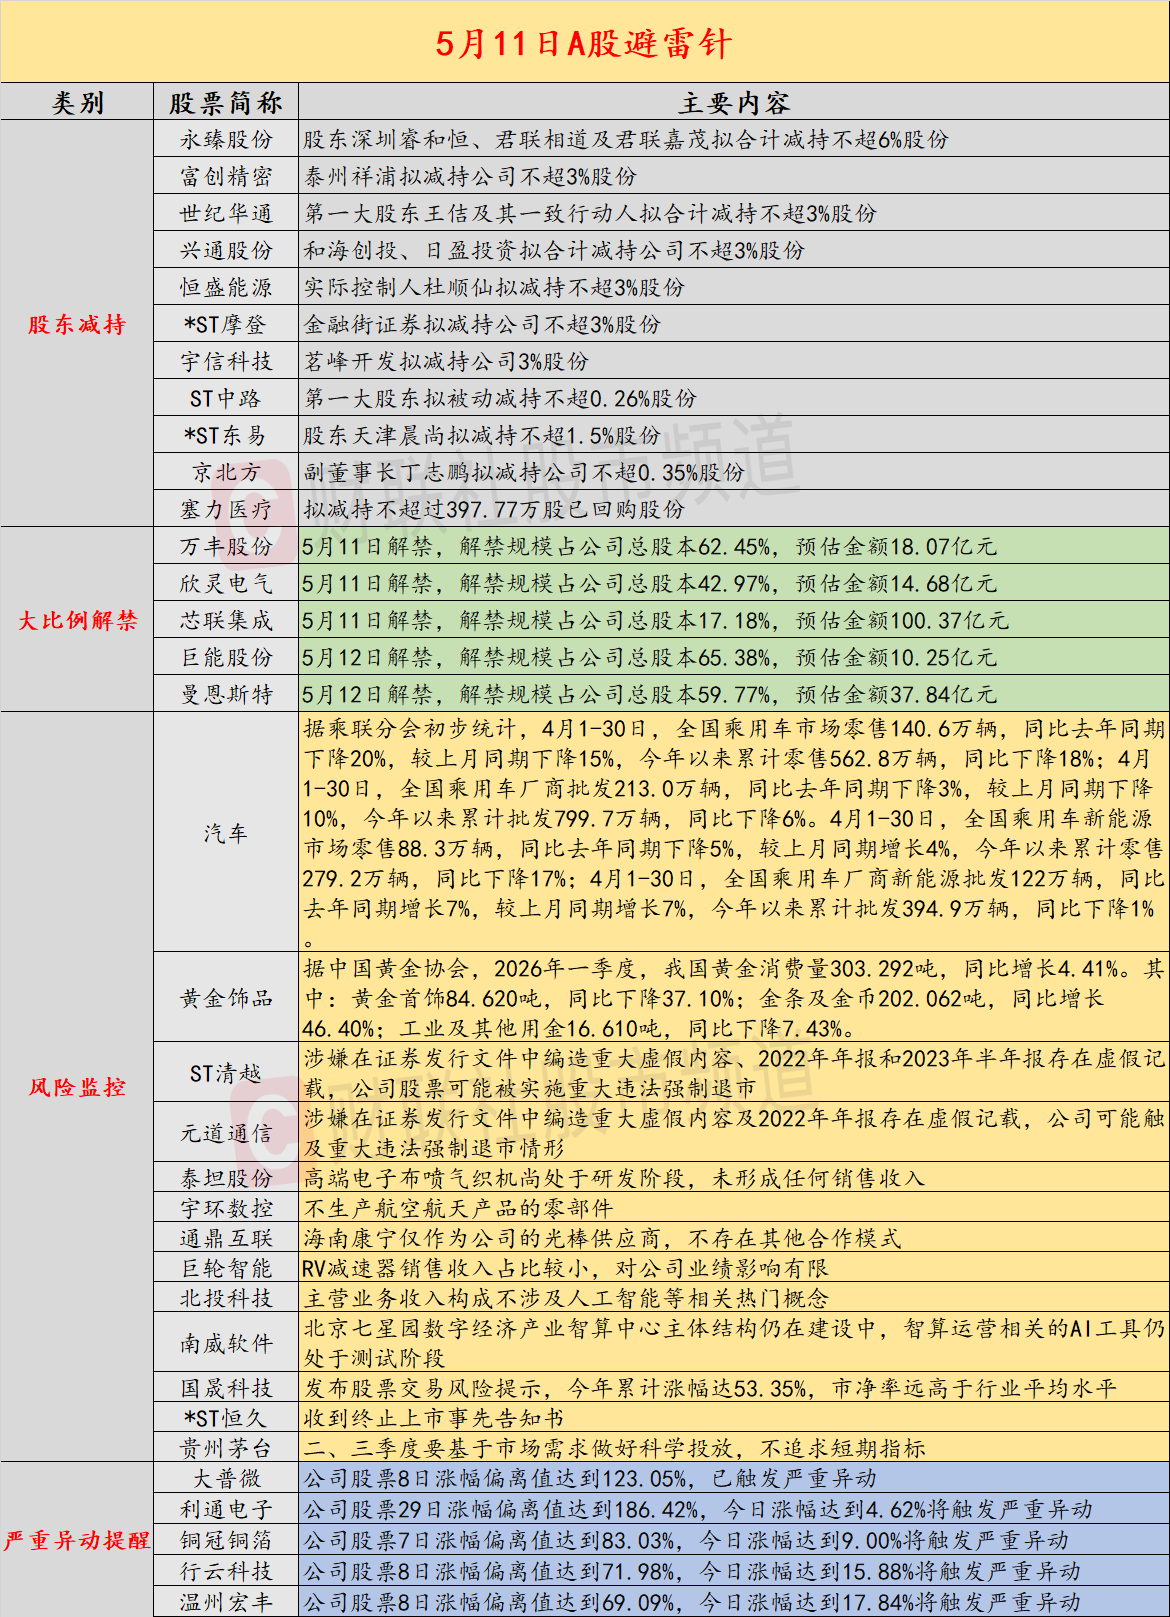Image resolution: width=1170 pixels, height=1617 pixels.
Task: Select stock name 恒盛能源
Action: (x=226, y=288)
